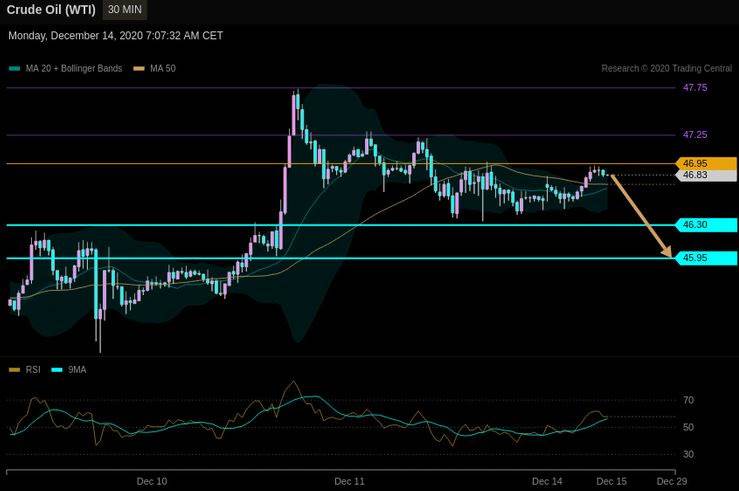The width and height of the screenshot is (739, 491).
Task: Click the Dec 15 date axis label
Action: coord(612,482)
